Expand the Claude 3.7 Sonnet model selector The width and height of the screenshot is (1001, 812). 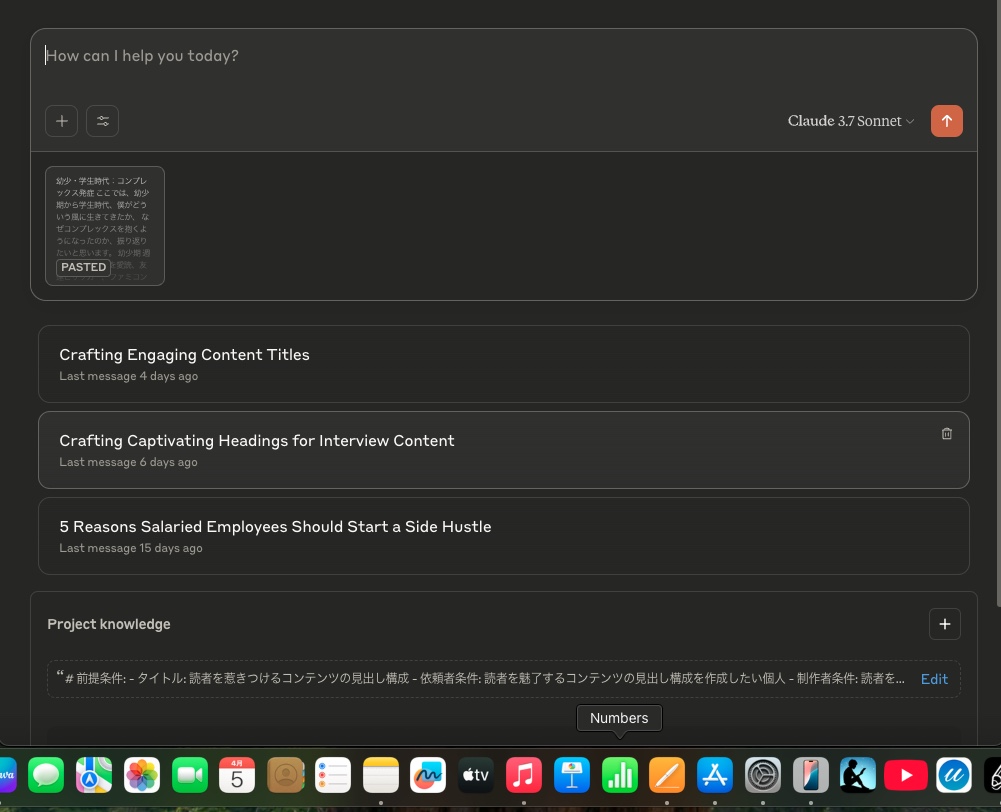tap(850, 121)
